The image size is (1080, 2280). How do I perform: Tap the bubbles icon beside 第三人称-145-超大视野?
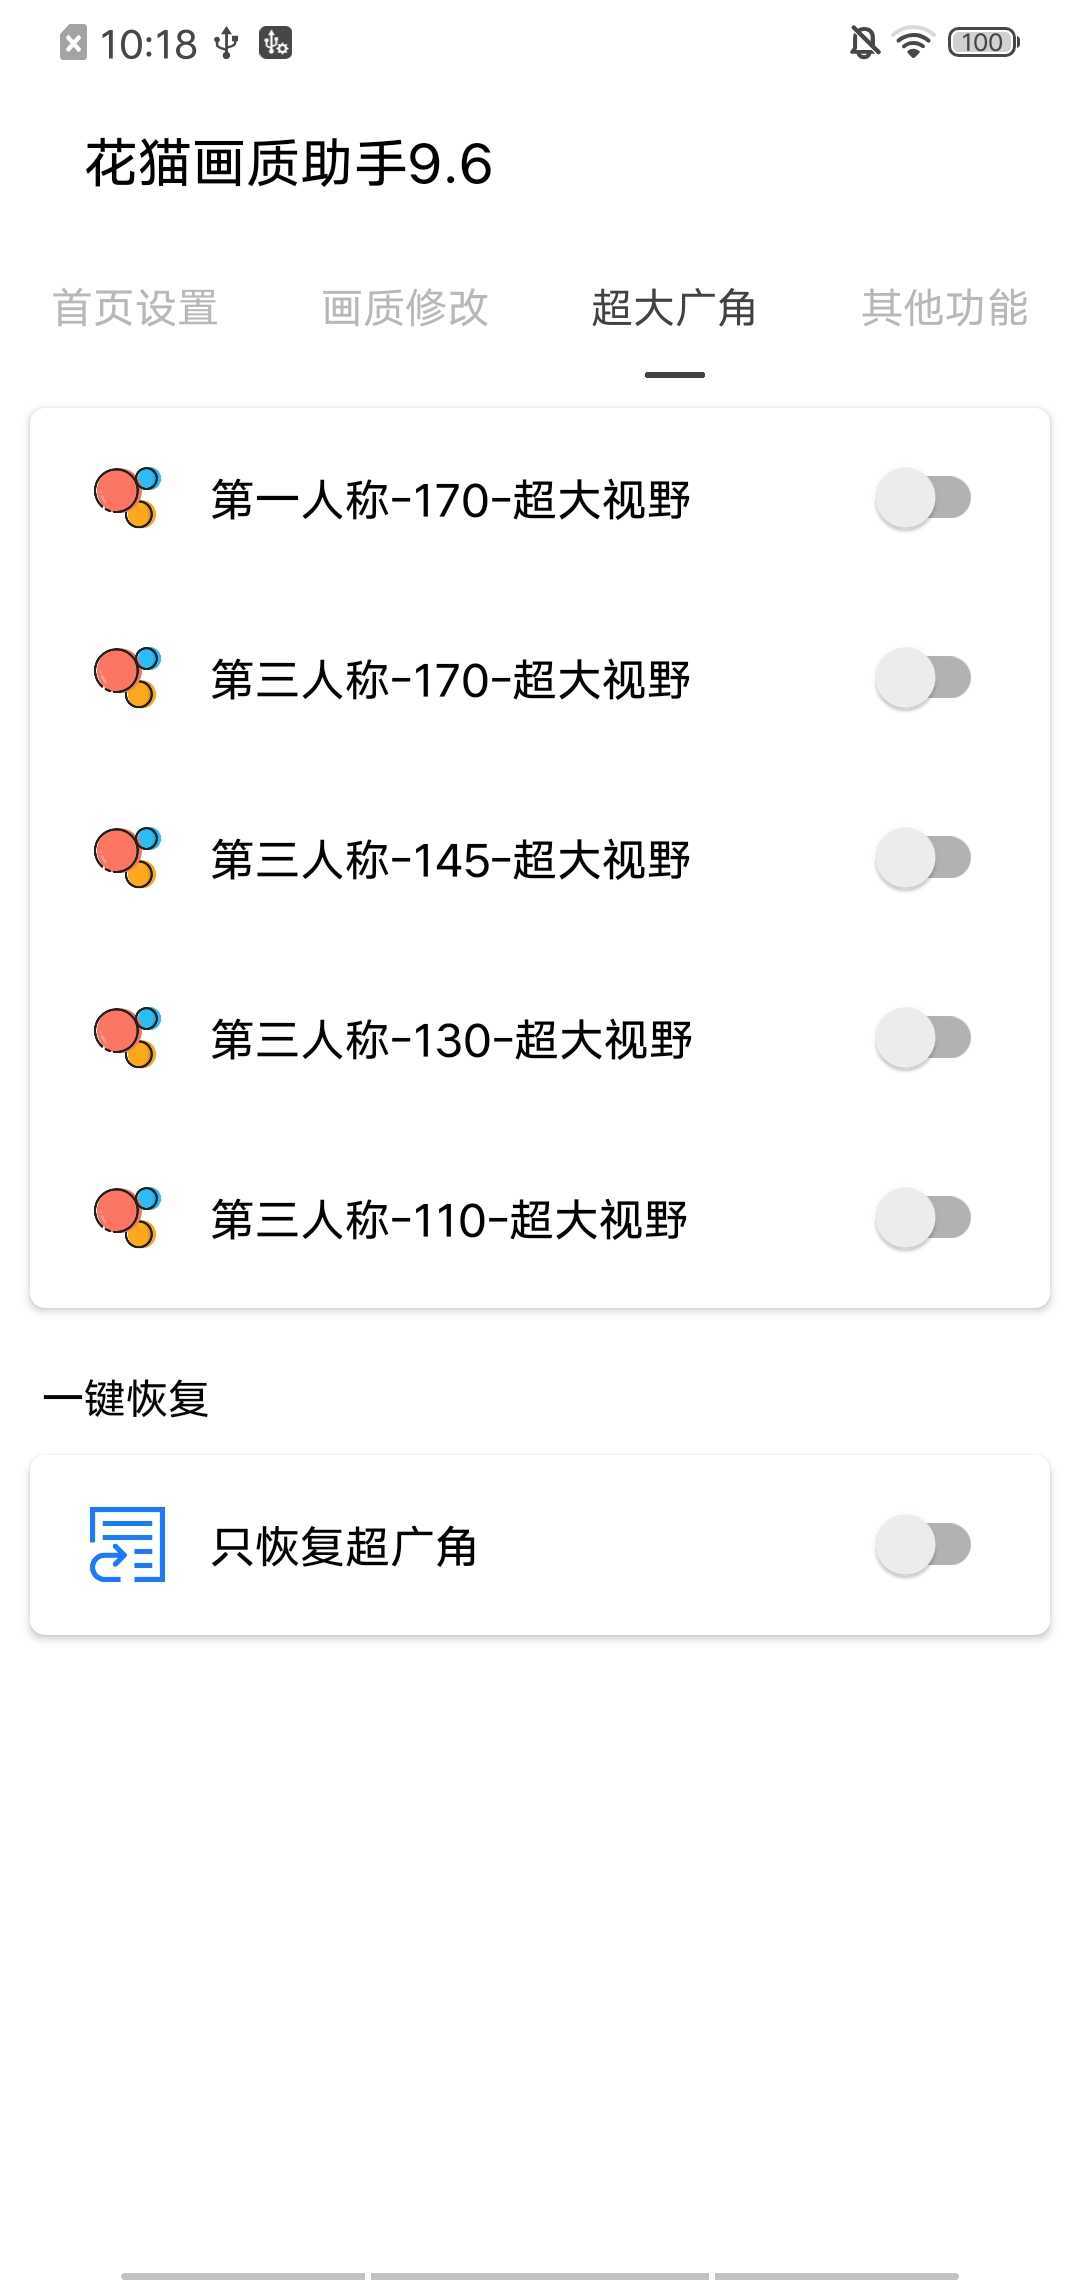point(127,857)
